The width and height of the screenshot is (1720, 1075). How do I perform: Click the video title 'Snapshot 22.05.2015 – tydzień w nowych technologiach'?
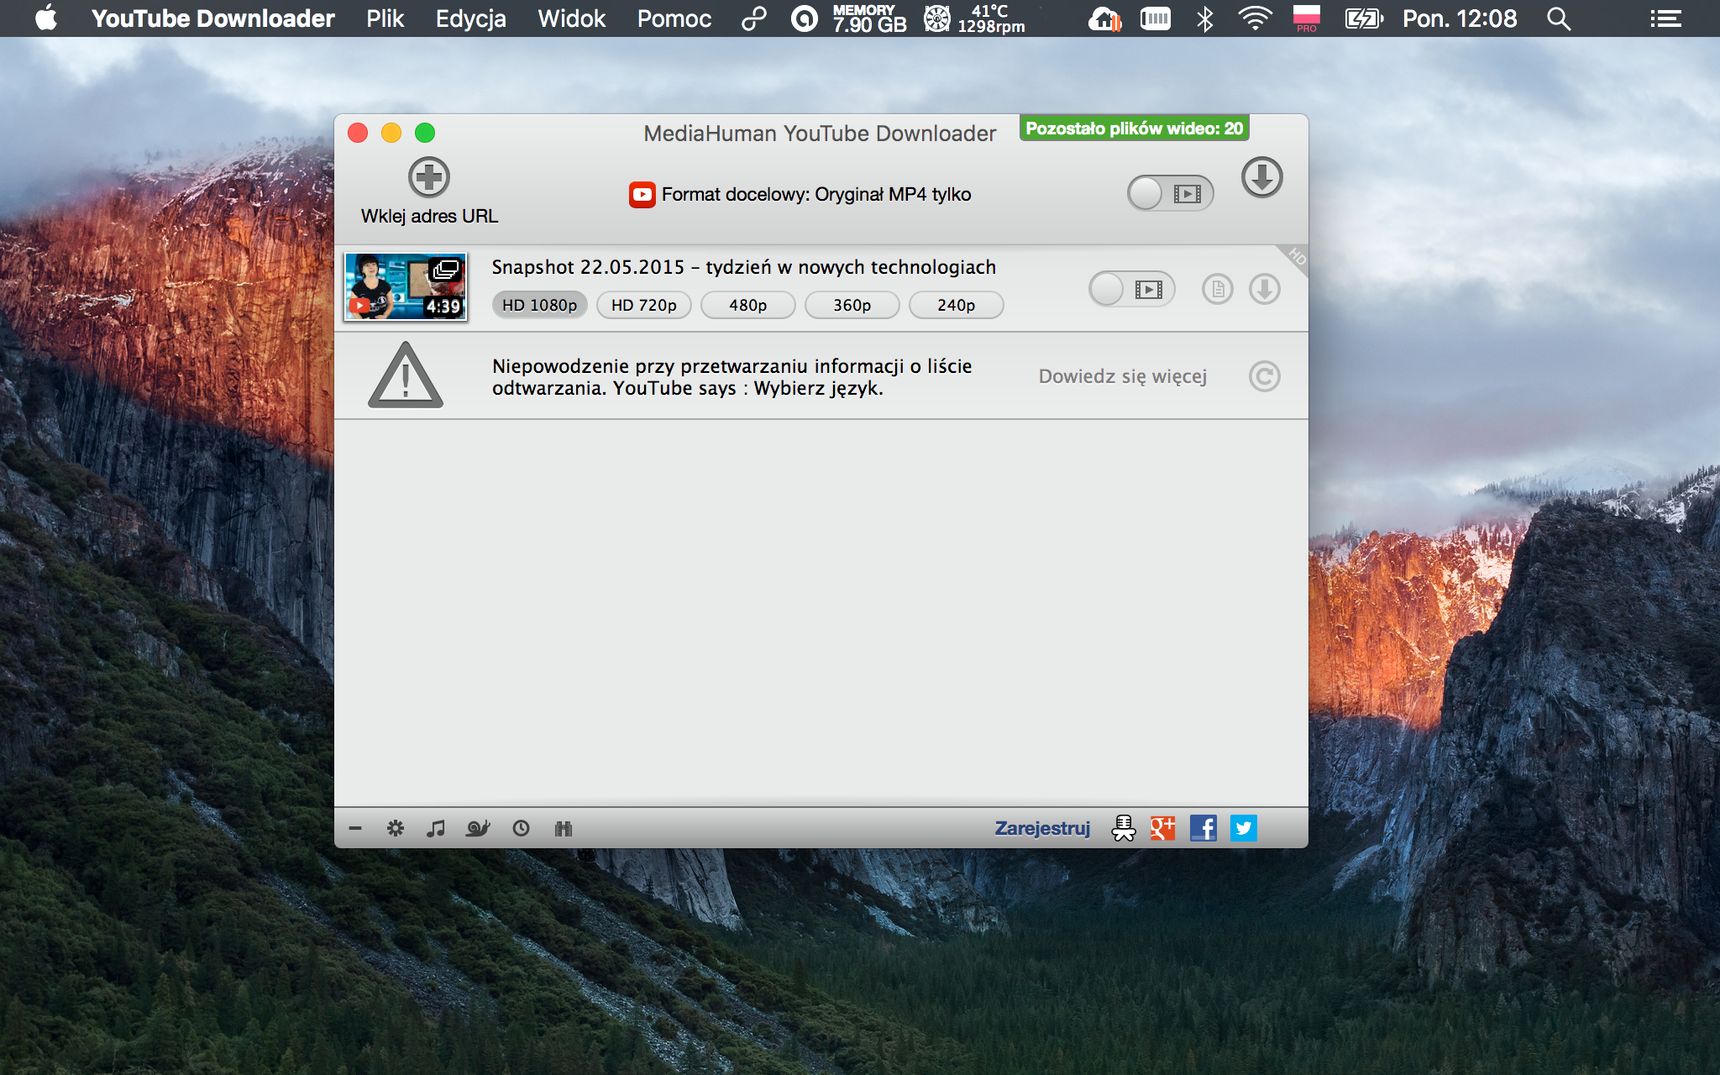click(743, 267)
